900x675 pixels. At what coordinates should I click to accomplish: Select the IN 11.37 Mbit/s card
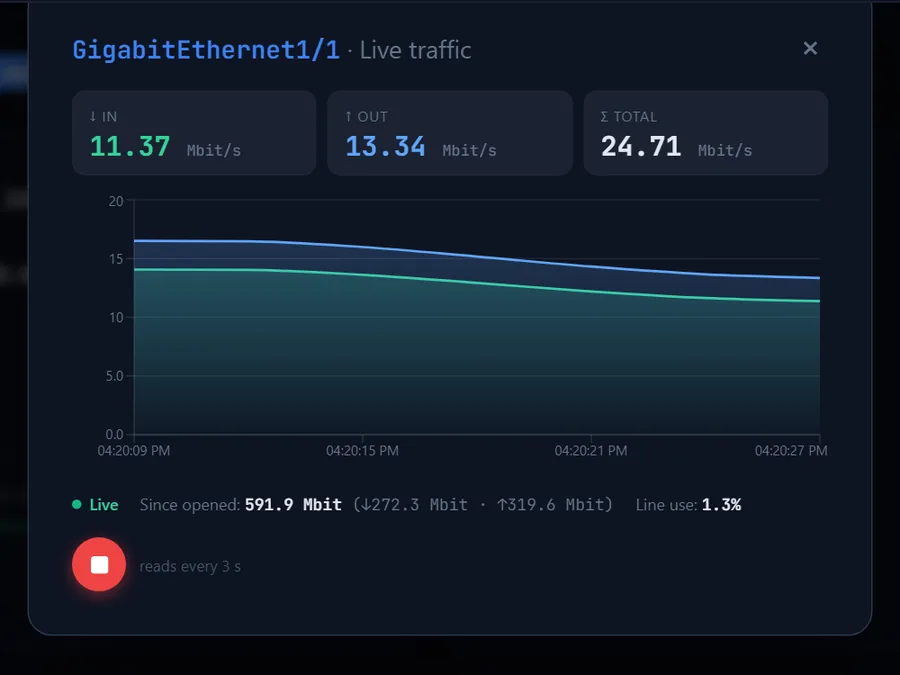[x=194, y=133]
